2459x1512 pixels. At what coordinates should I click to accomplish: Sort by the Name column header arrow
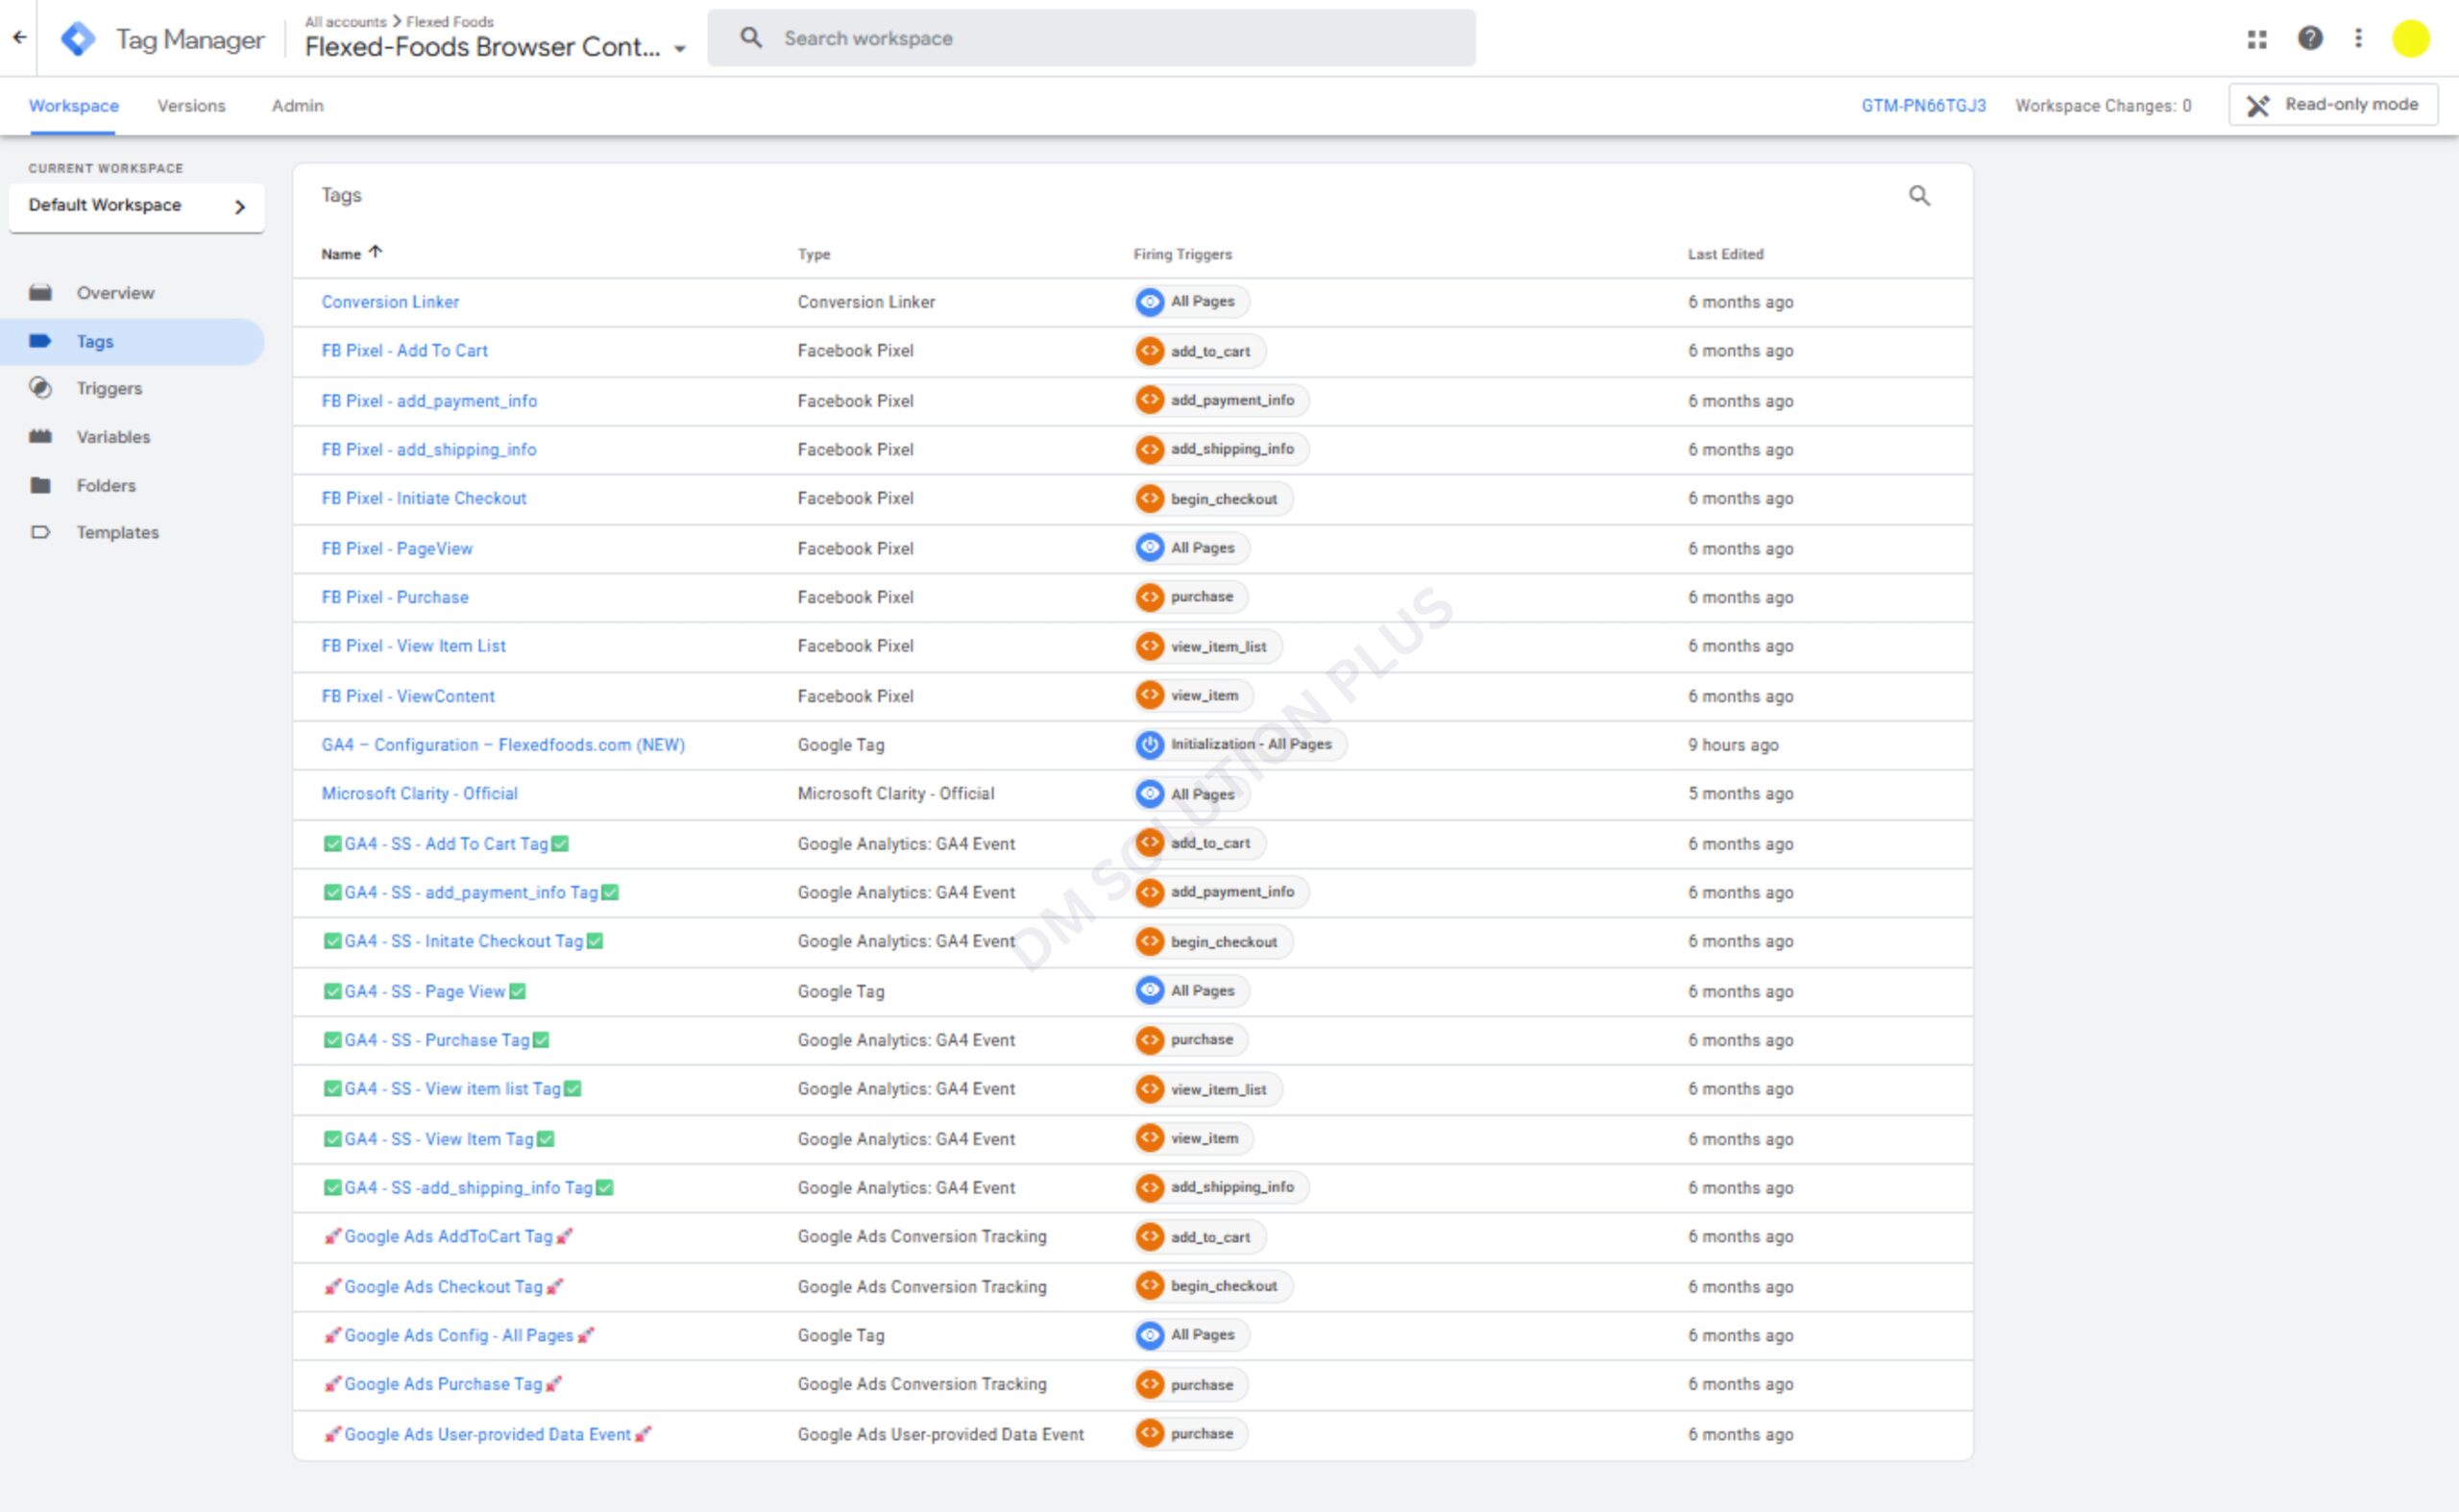375,253
